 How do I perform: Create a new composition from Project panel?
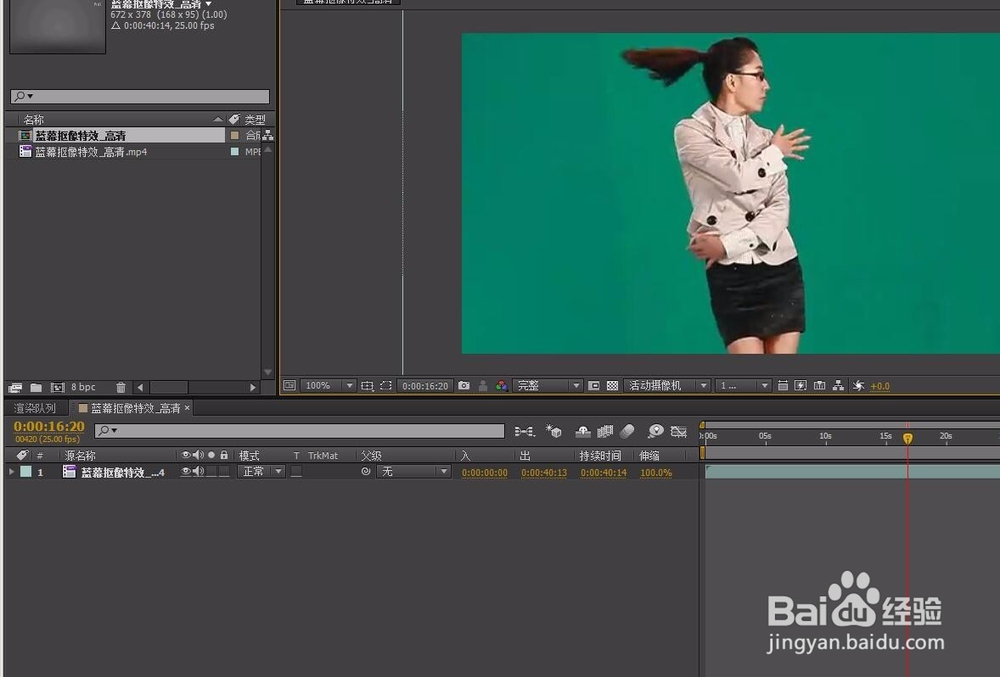coord(57,387)
